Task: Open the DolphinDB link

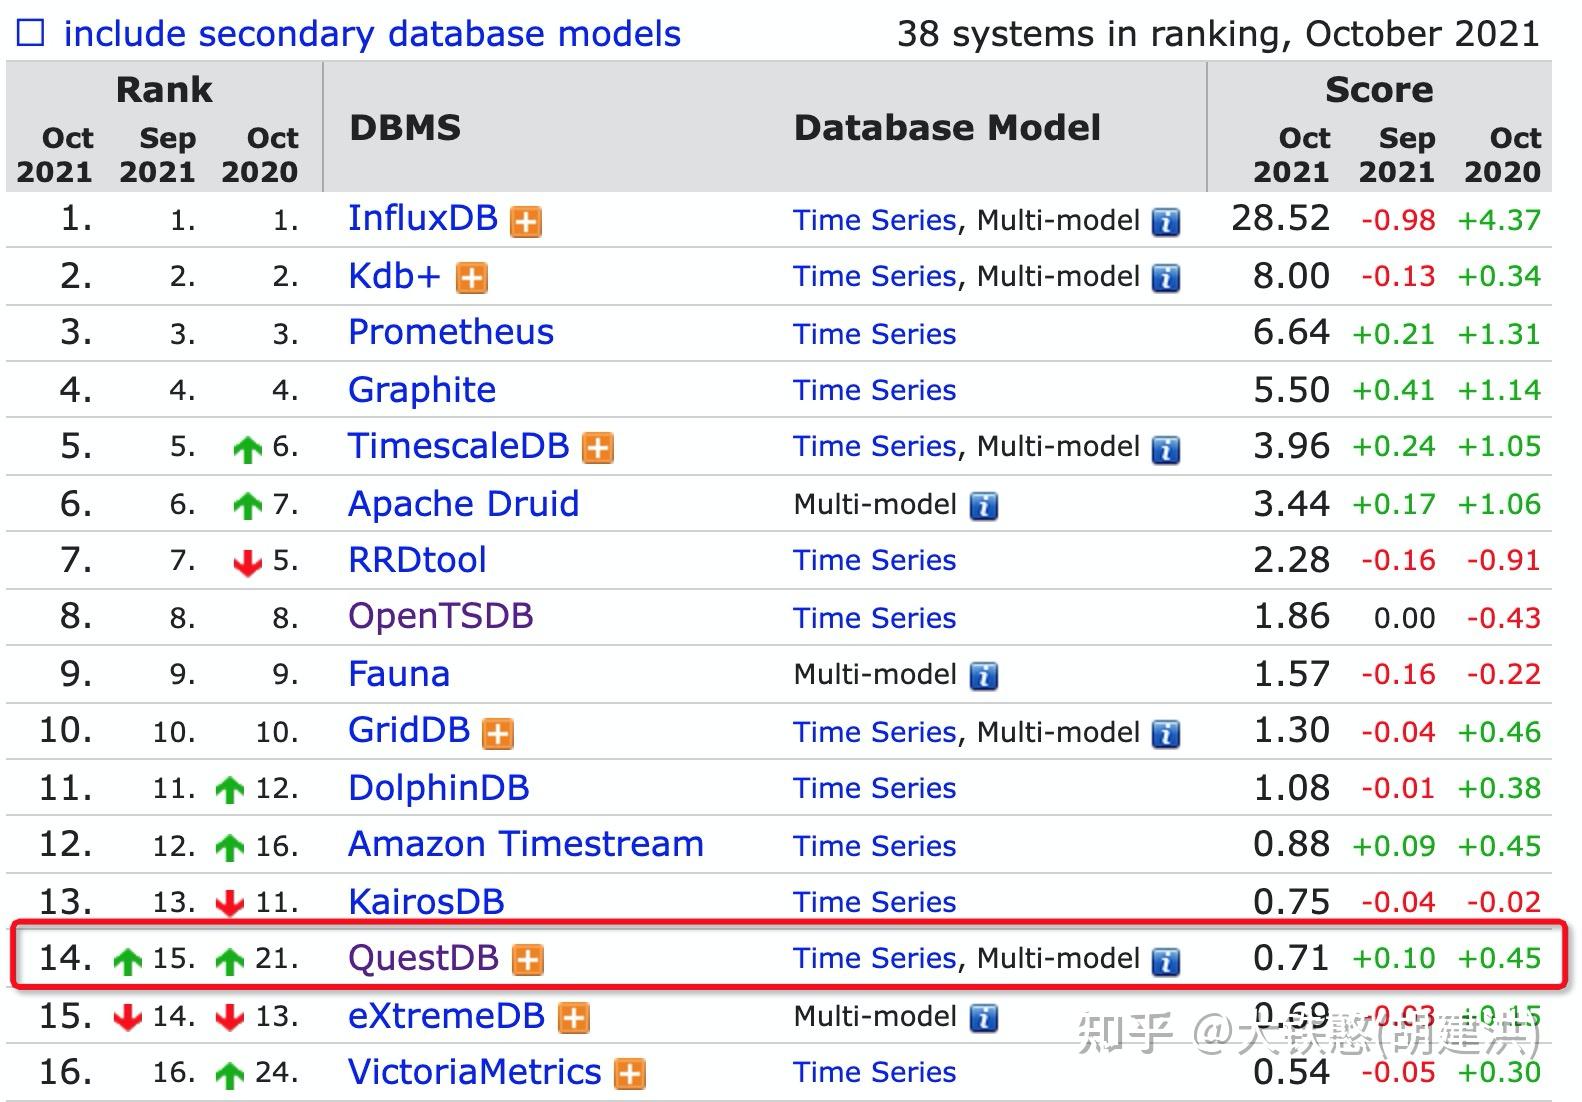Action: [x=438, y=788]
